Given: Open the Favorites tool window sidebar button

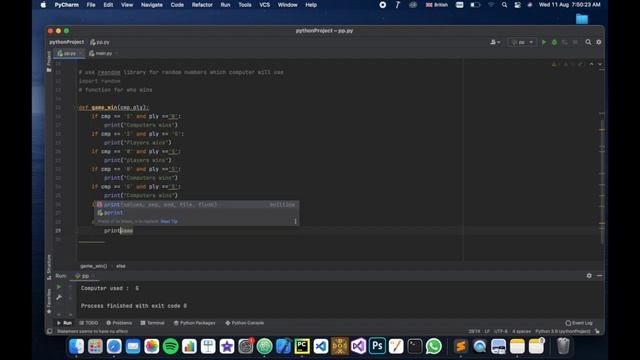Looking at the screenshot, I should pyautogui.click(x=49, y=301).
